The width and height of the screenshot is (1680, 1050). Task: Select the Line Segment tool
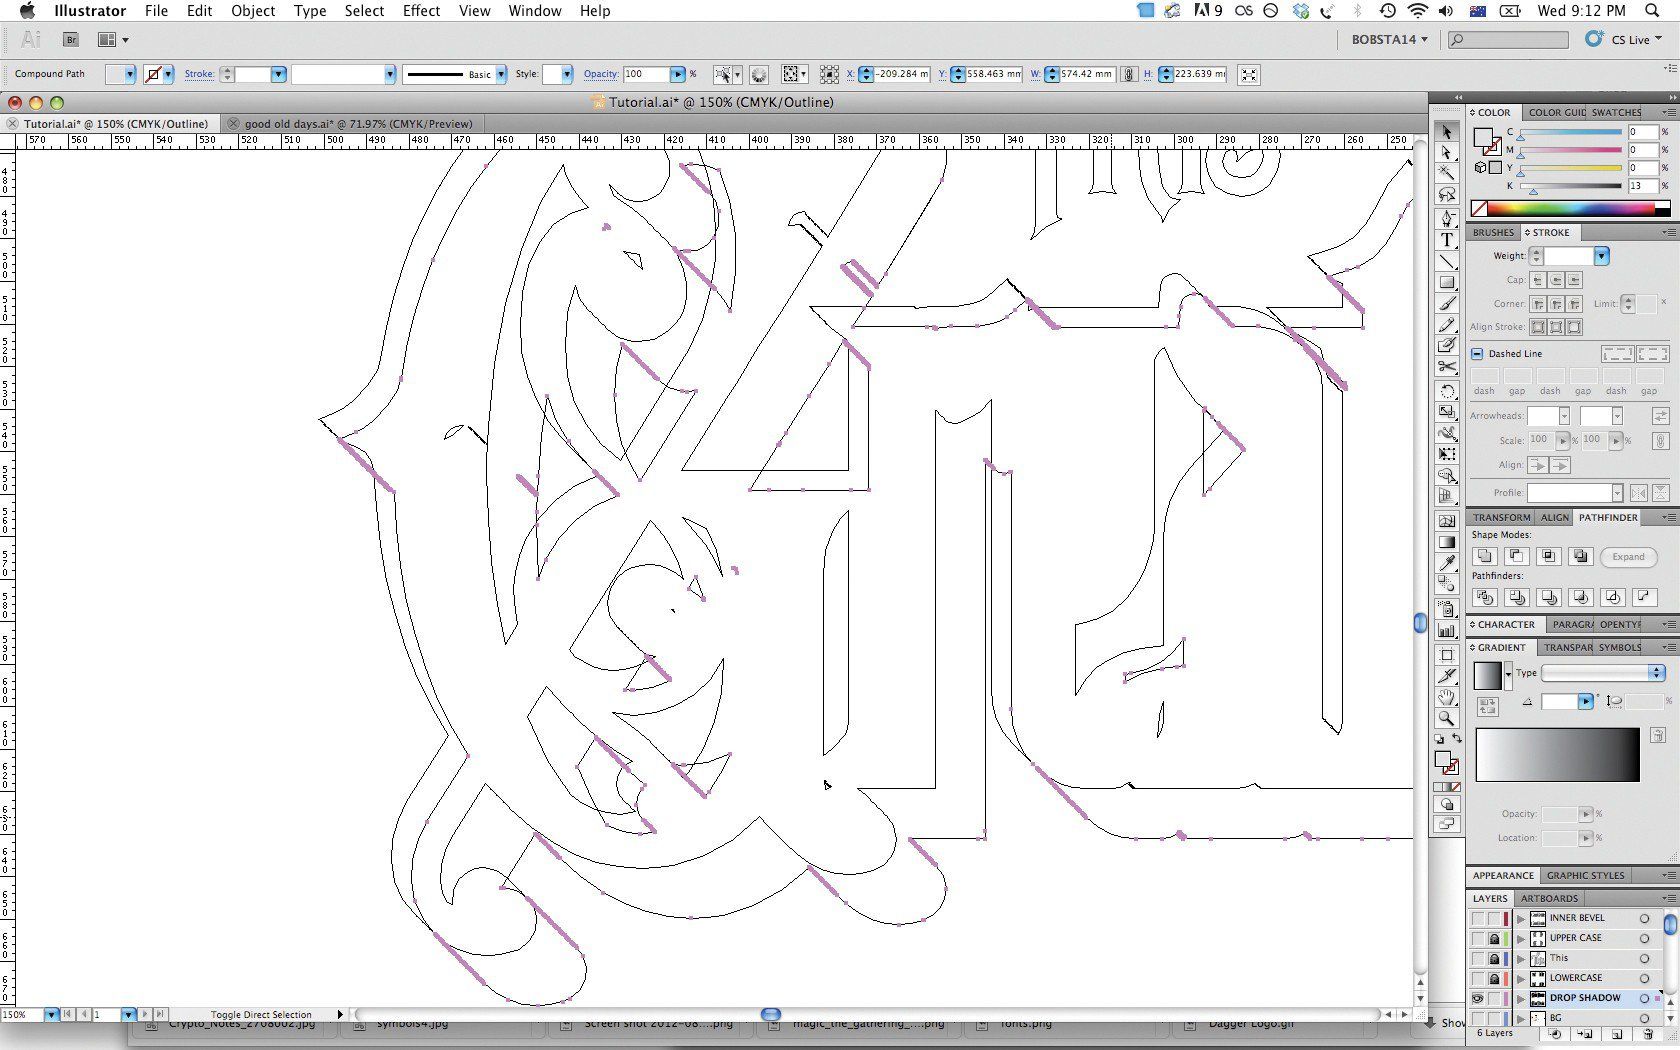1447,261
